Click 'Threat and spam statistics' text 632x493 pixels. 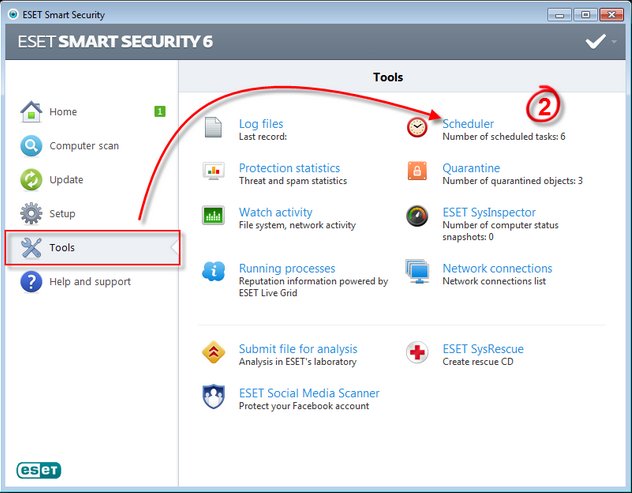point(293,181)
